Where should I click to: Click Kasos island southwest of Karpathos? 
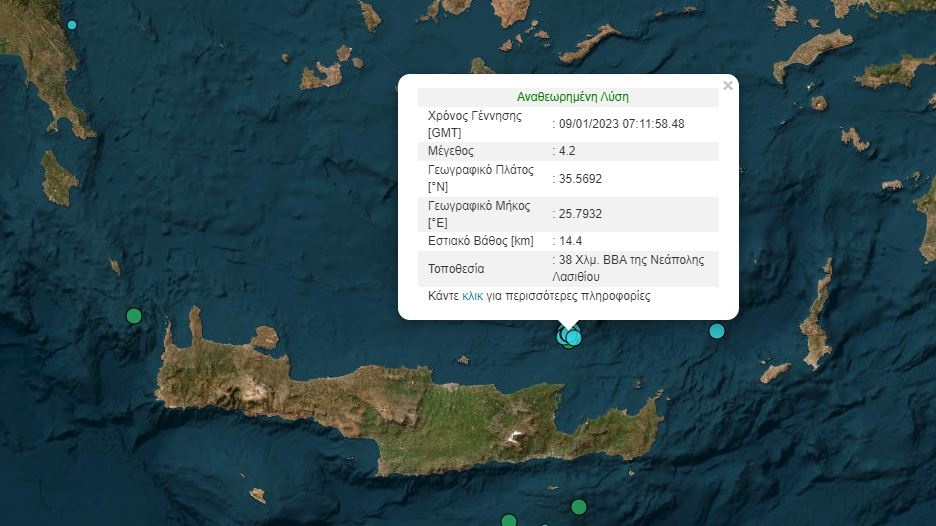coord(774,373)
